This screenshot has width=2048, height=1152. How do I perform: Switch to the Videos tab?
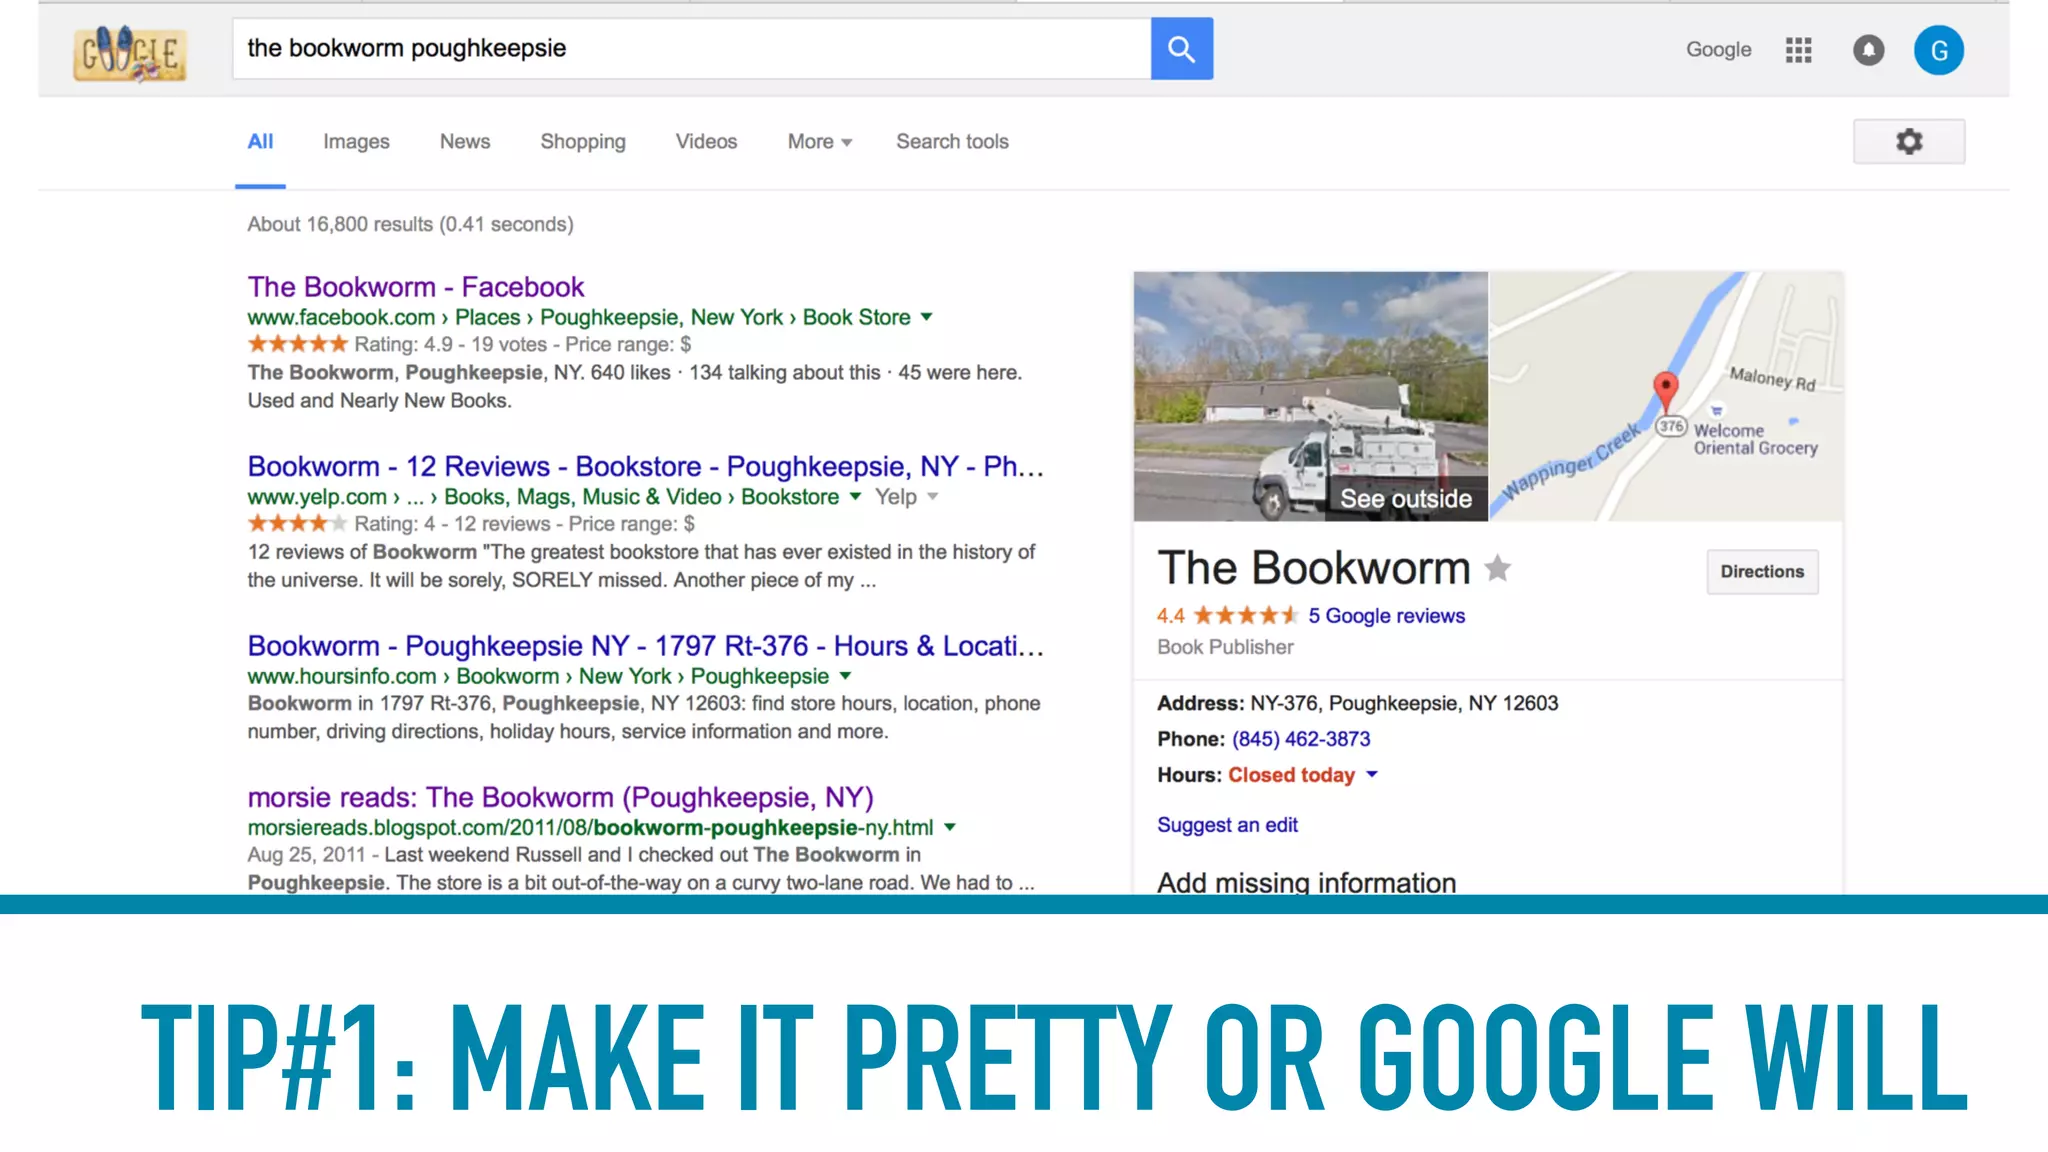(x=706, y=141)
